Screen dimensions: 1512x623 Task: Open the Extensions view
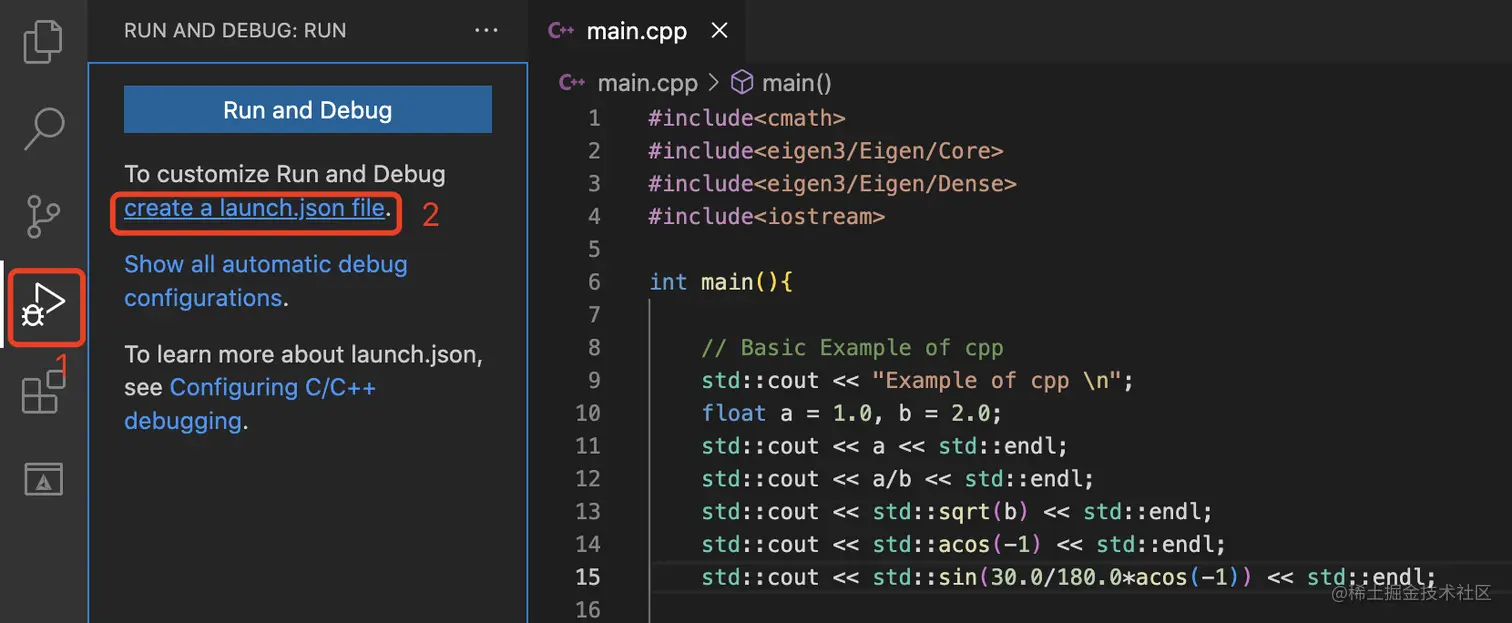(43, 392)
